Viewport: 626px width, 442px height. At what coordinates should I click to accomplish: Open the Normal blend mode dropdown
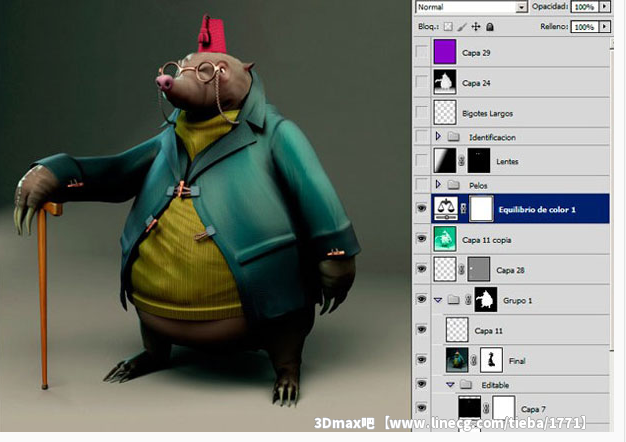click(521, 7)
